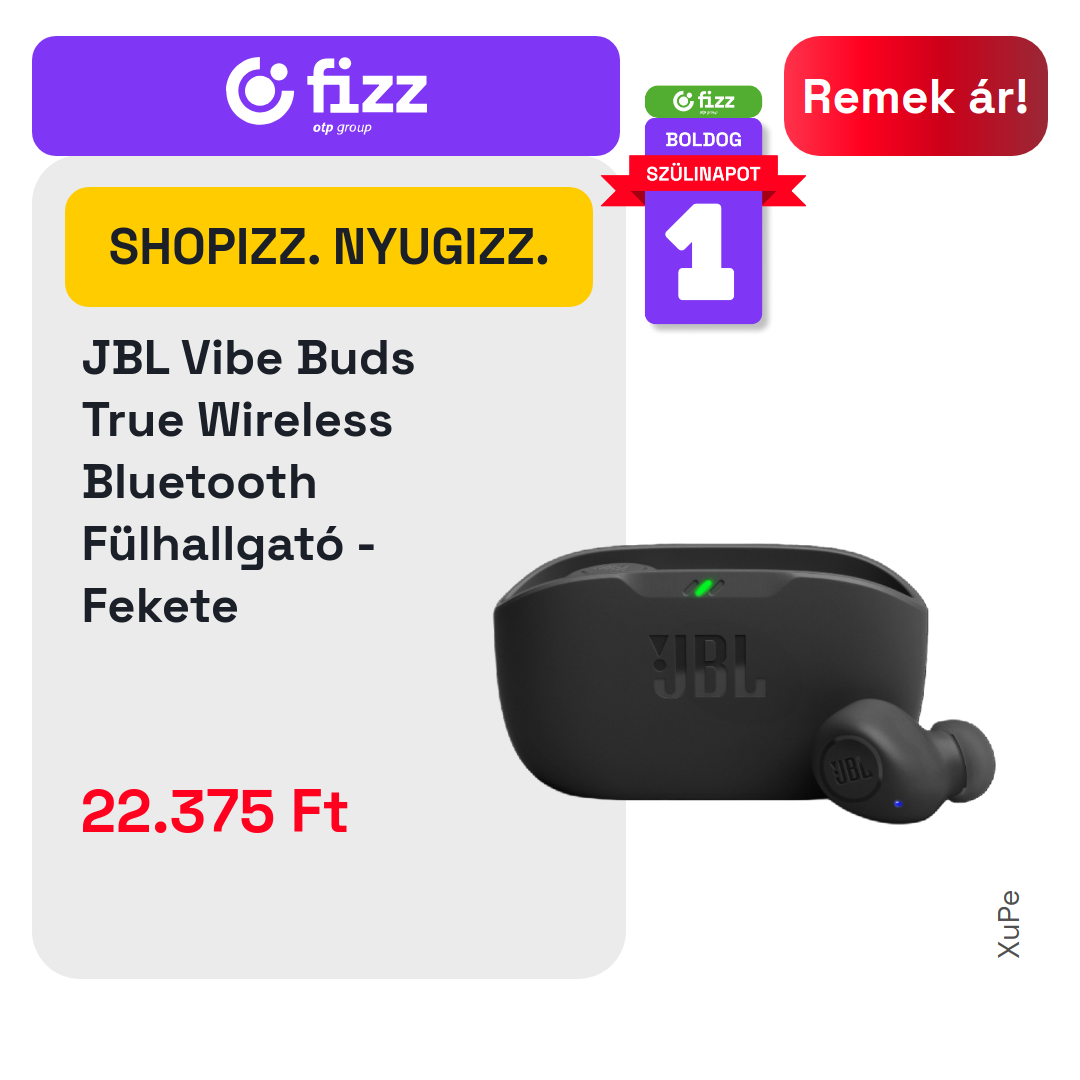The width and height of the screenshot is (1080, 1080).
Task: Click the Fekete color word in title
Action: (160, 606)
